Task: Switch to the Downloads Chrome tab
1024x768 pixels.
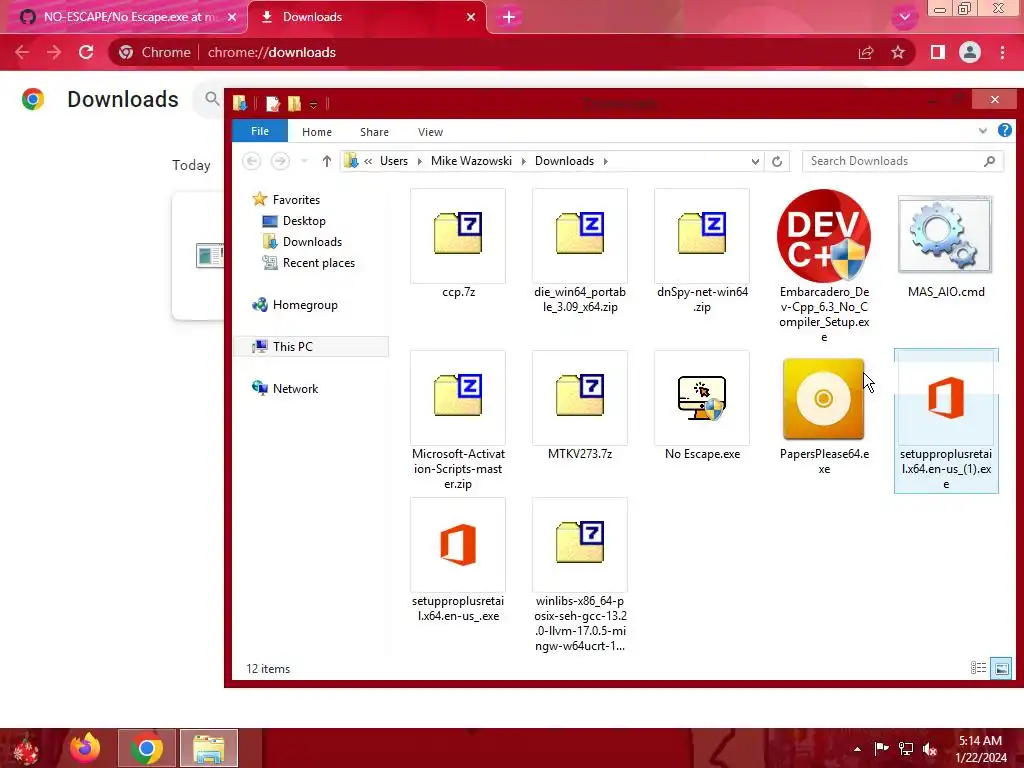Action: (367, 17)
